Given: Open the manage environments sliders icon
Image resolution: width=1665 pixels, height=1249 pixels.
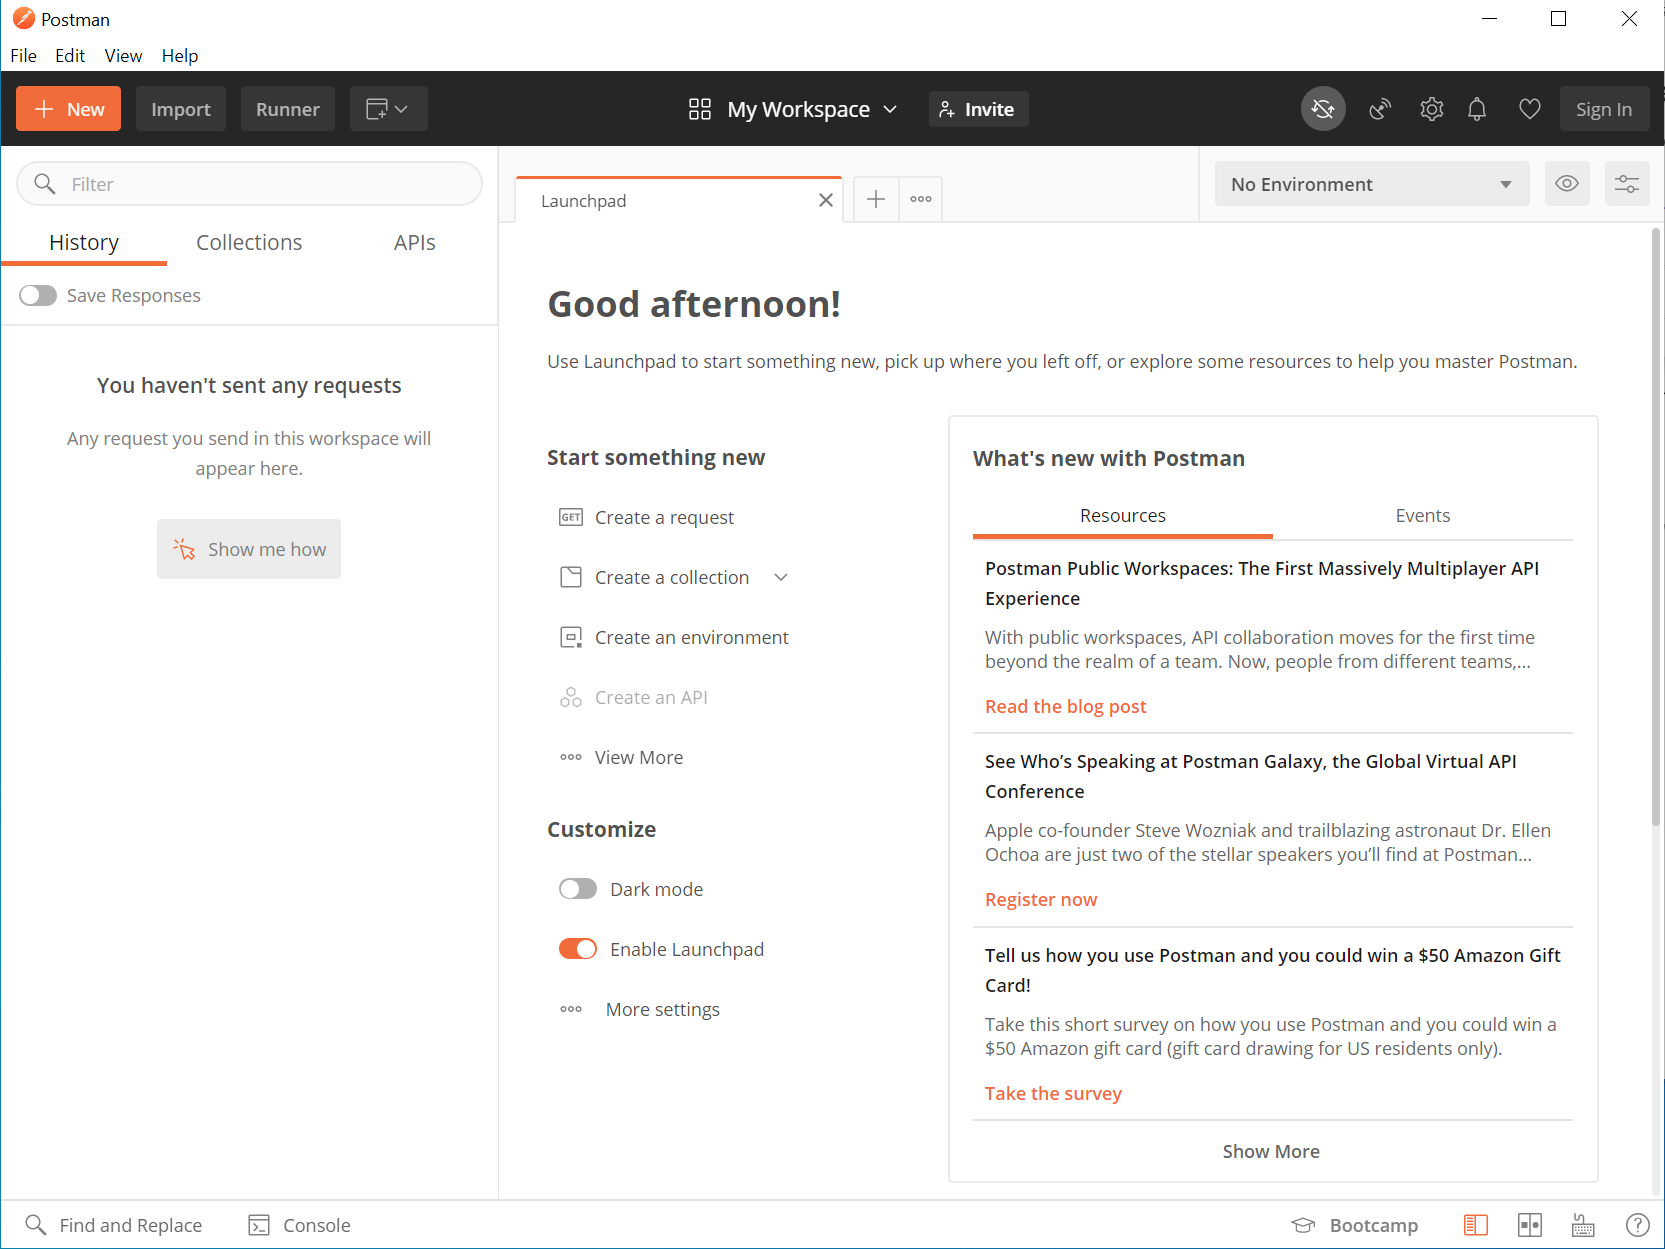Looking at the screenshot, I should coord(1627,184).
